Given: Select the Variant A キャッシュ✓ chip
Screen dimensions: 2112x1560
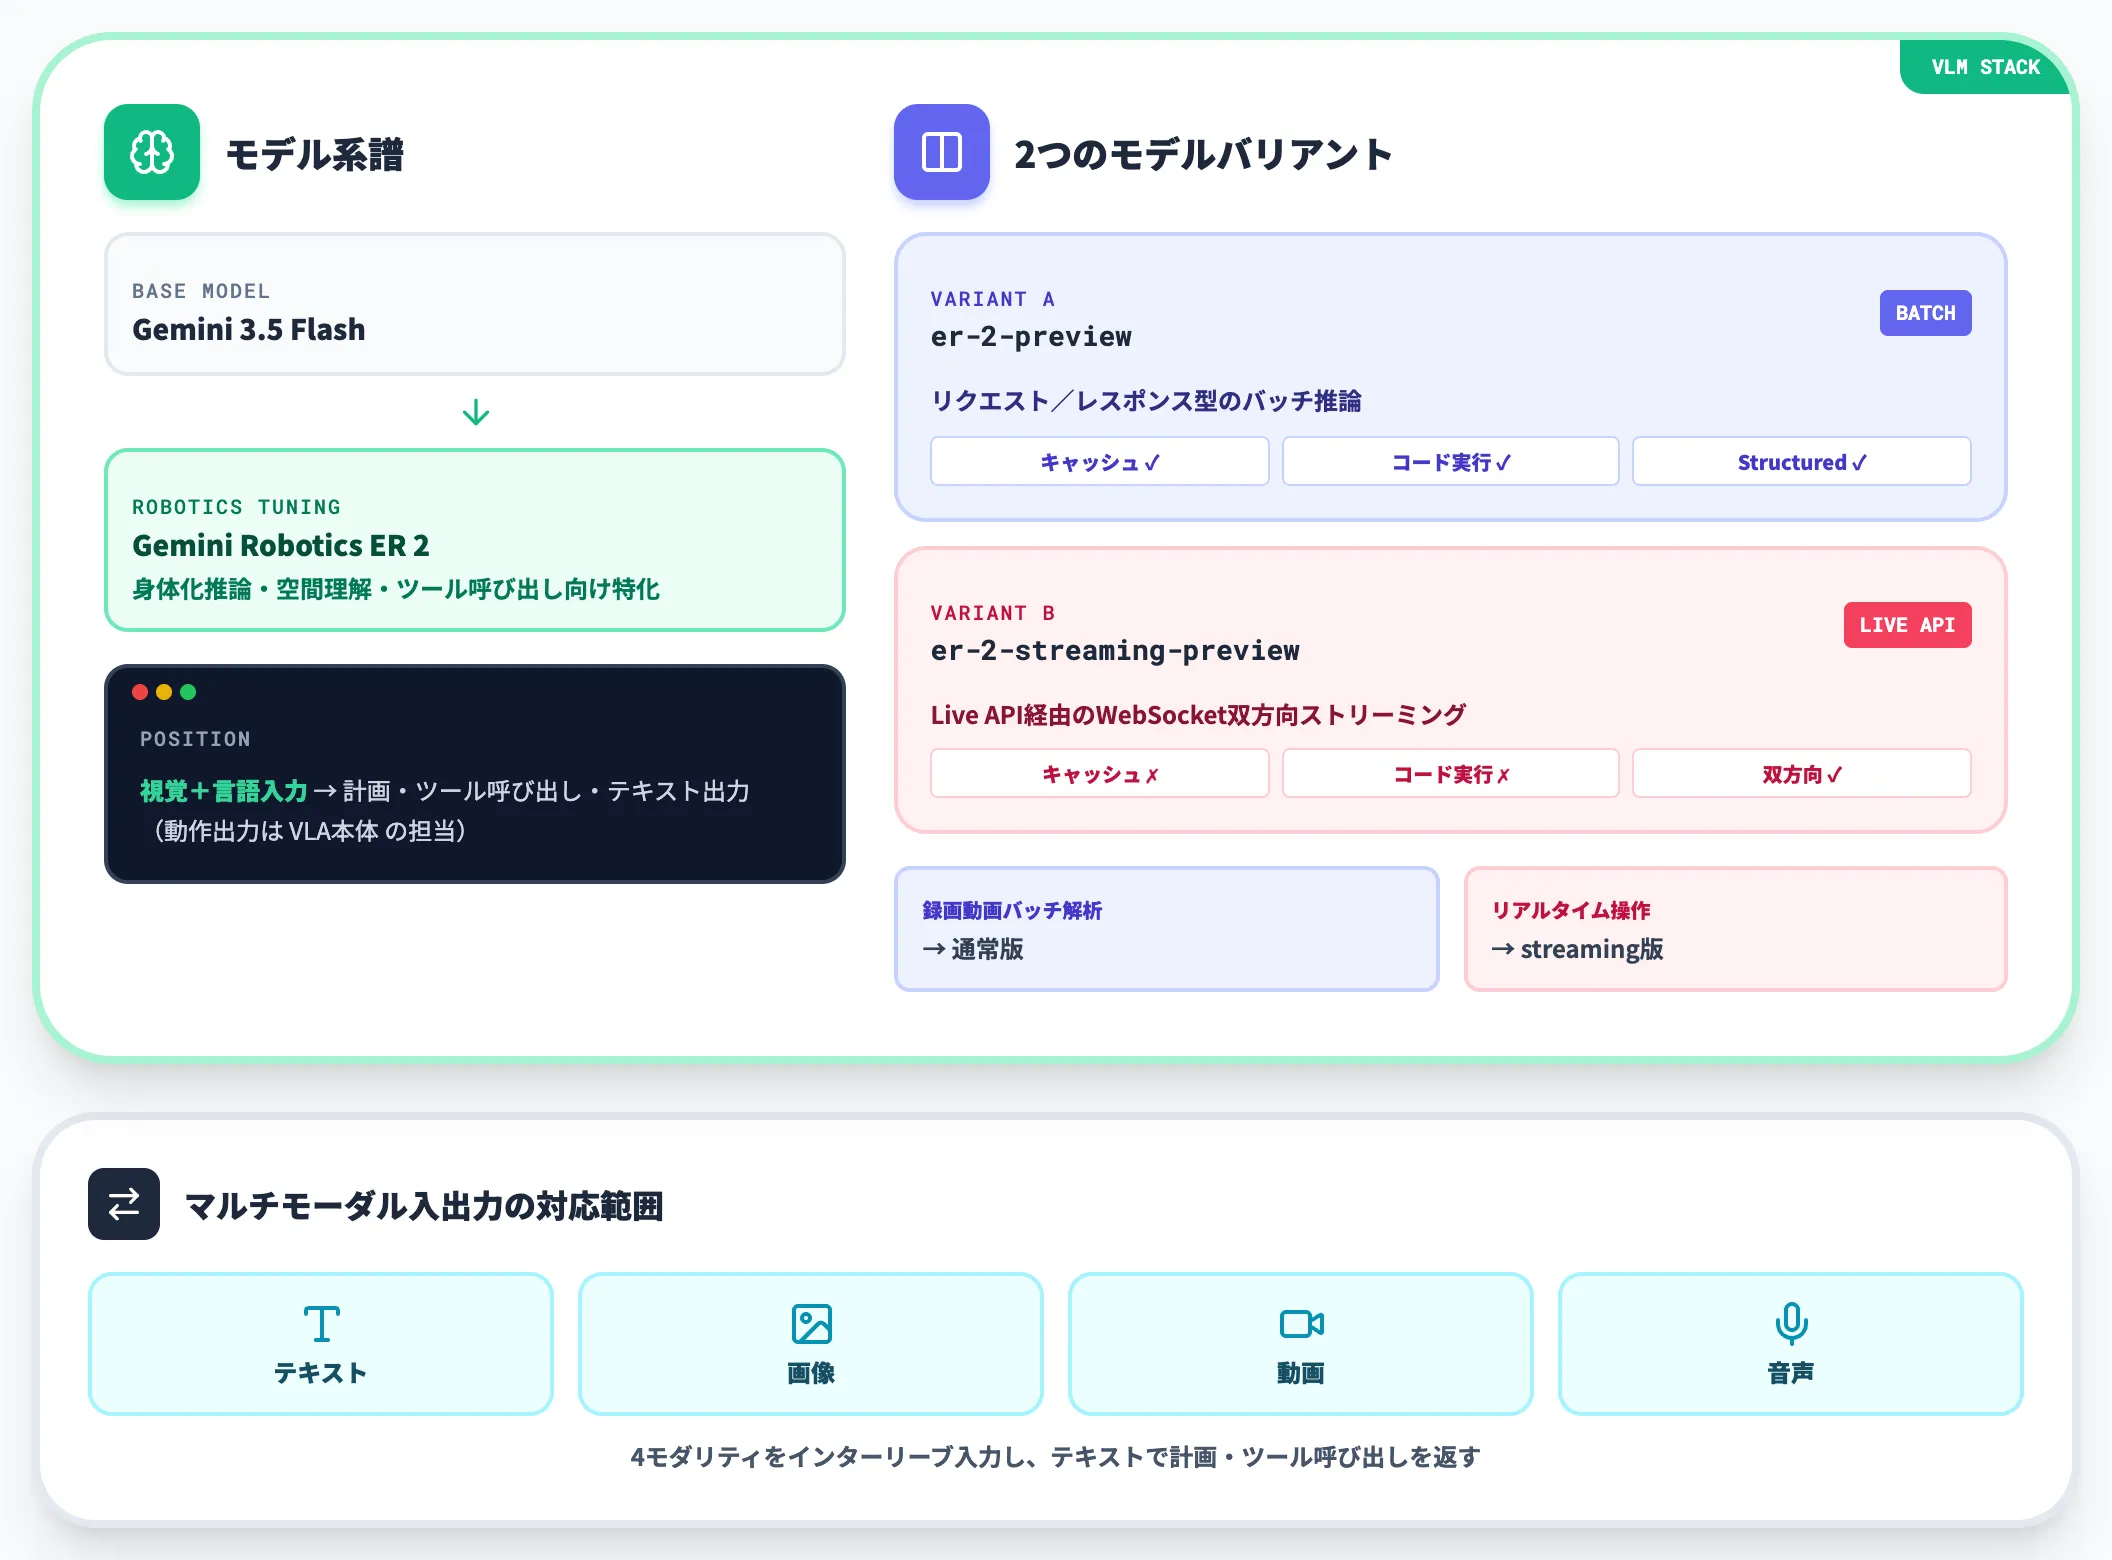Looking at the screenshot, I should [1099, 461].
